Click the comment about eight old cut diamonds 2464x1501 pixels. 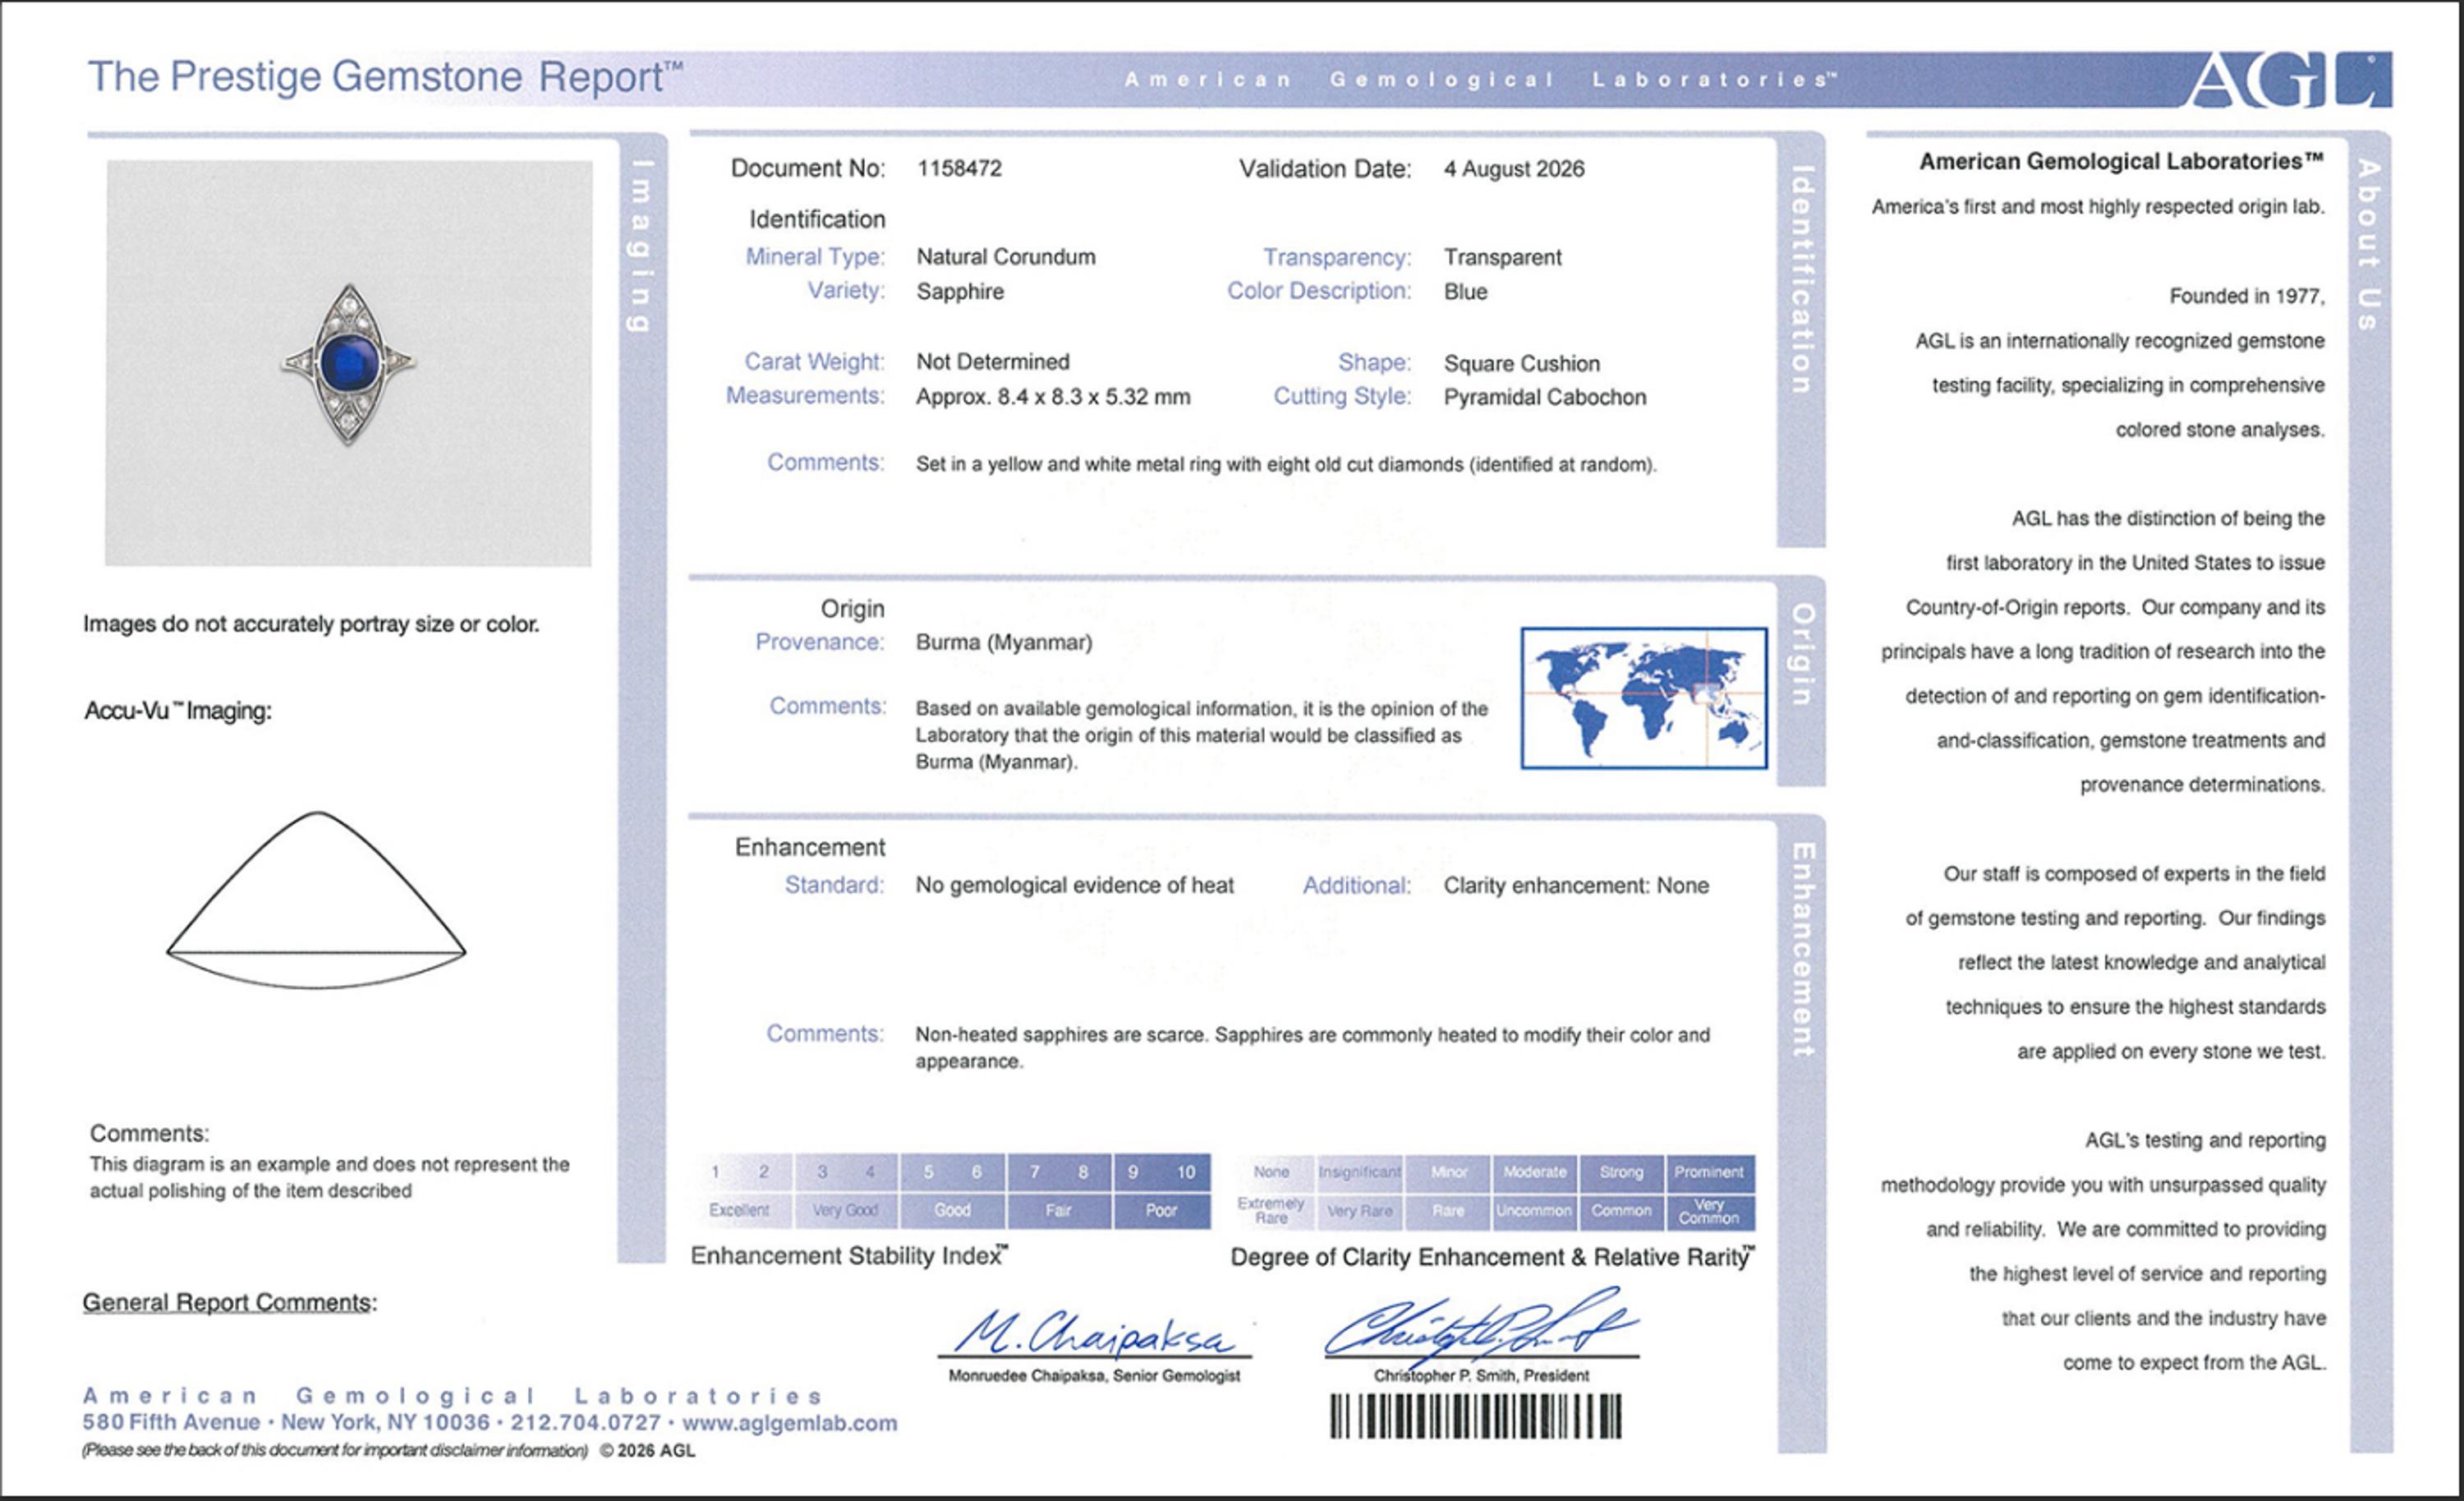coord(1286,464)
